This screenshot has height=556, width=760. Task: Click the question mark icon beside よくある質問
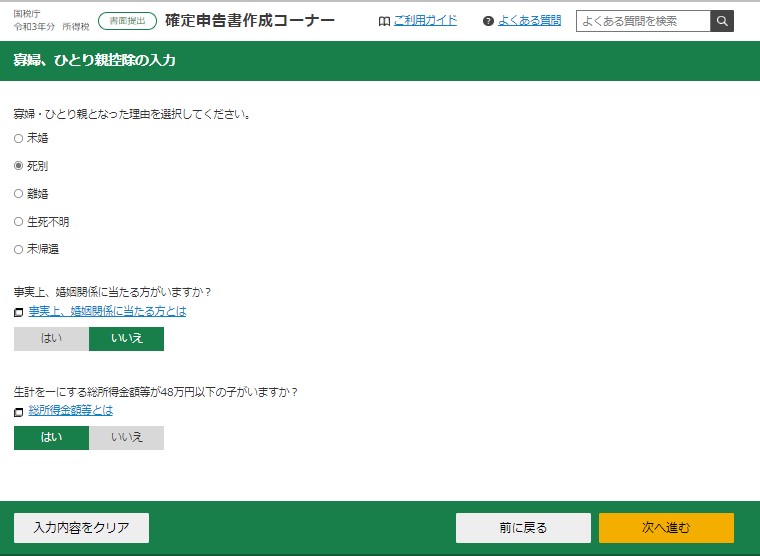click(x=488, y=21)
